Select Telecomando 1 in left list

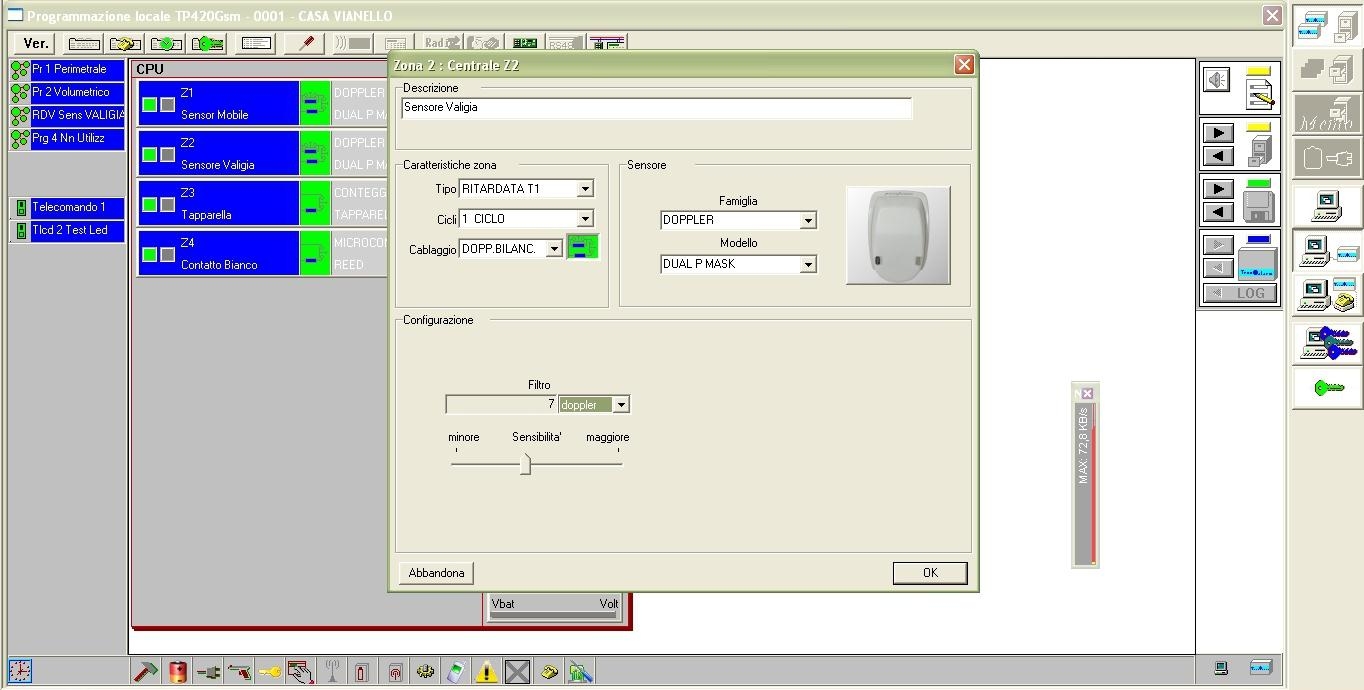68,207
